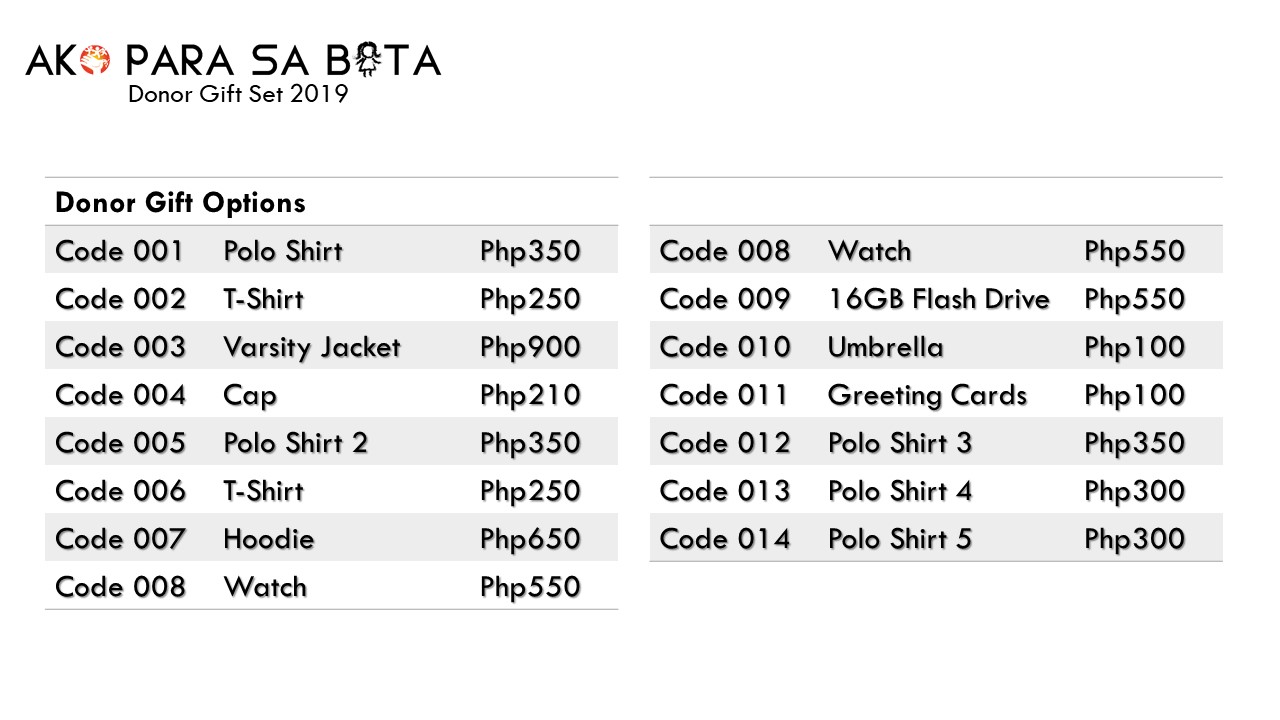Screen dimensions: 1280x720
Task: Select the 'Polo Shirt 2' item
Action: 295,443
